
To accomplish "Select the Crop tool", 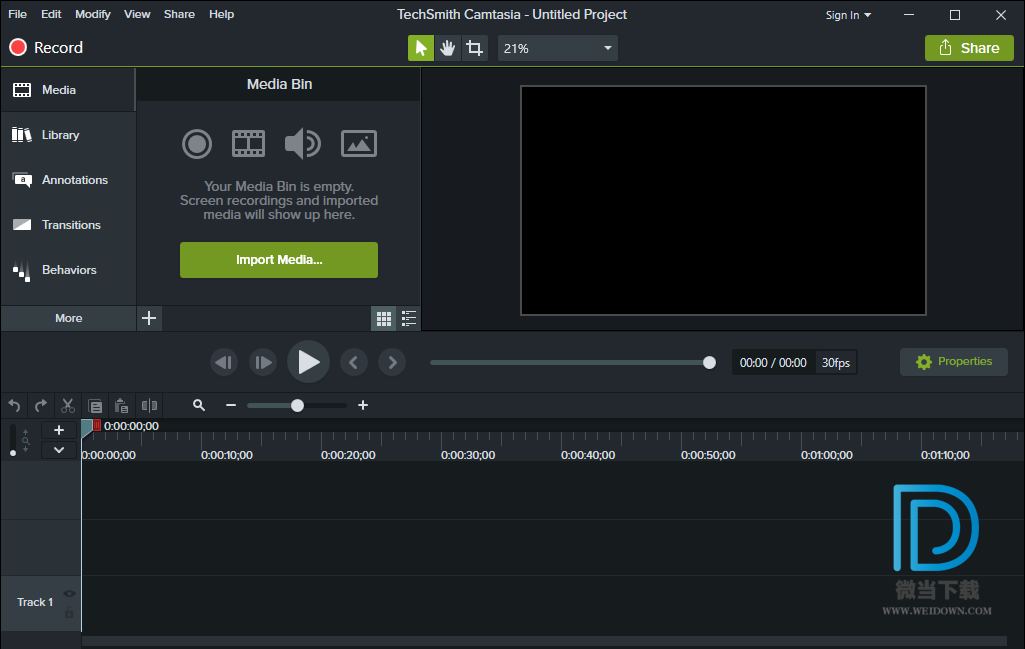I will [475, 48].
